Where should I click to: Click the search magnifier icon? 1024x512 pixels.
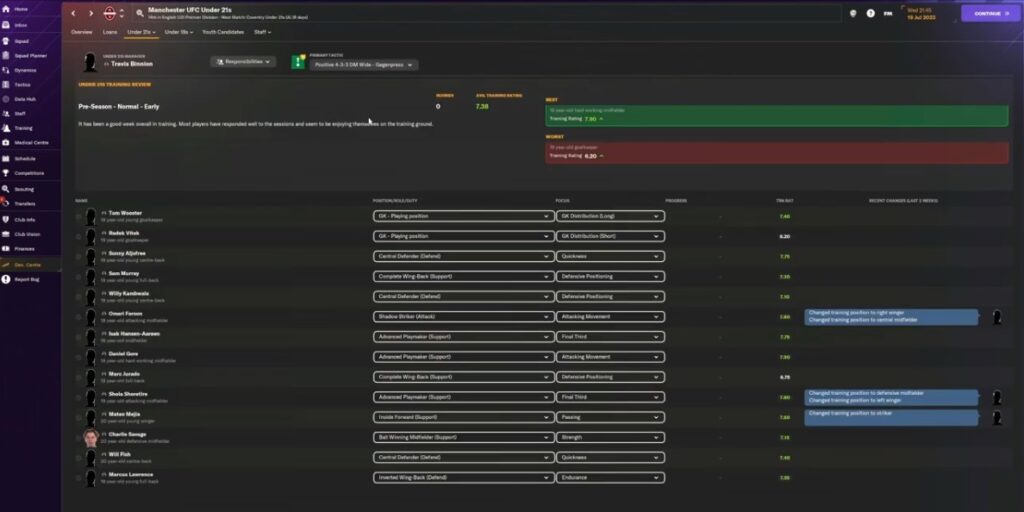click(x=140, y=13)
